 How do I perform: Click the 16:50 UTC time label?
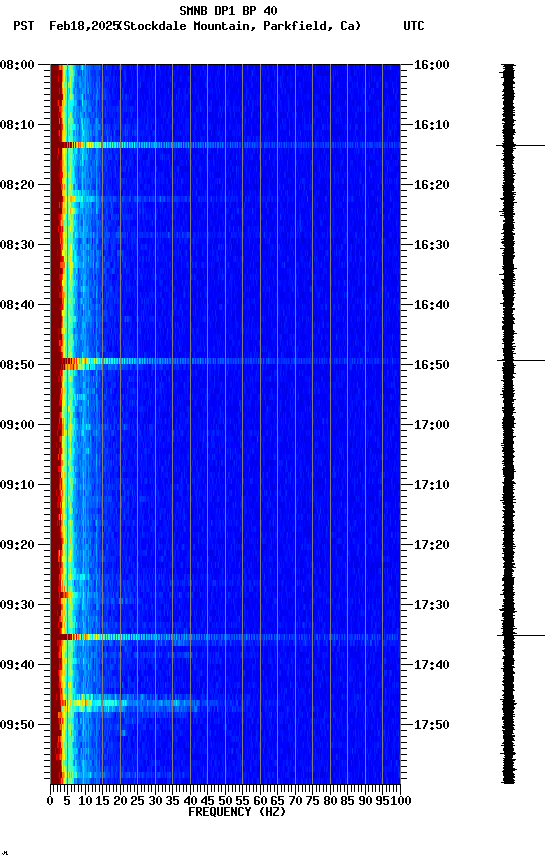[431, 365]
